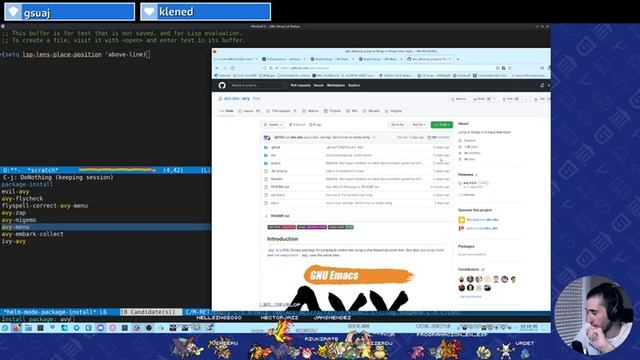Open a new Firefox tab with plus
Screen dimensions: 640x360
click(x=458, y=59)
